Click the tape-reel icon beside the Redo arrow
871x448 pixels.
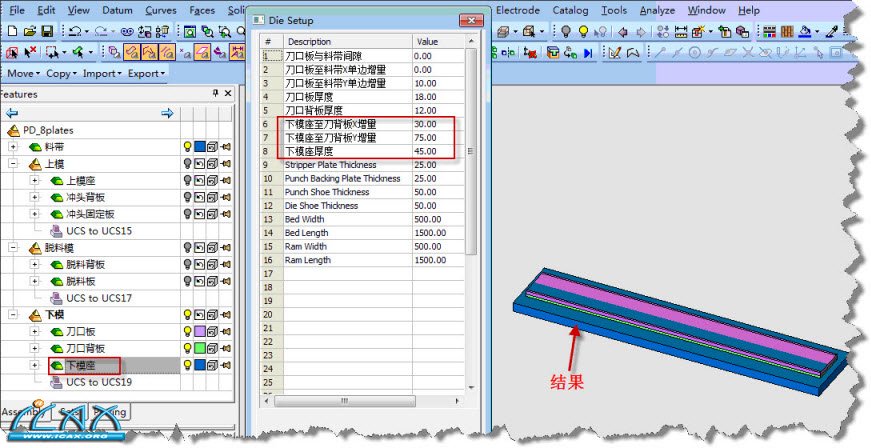point(128,32)
